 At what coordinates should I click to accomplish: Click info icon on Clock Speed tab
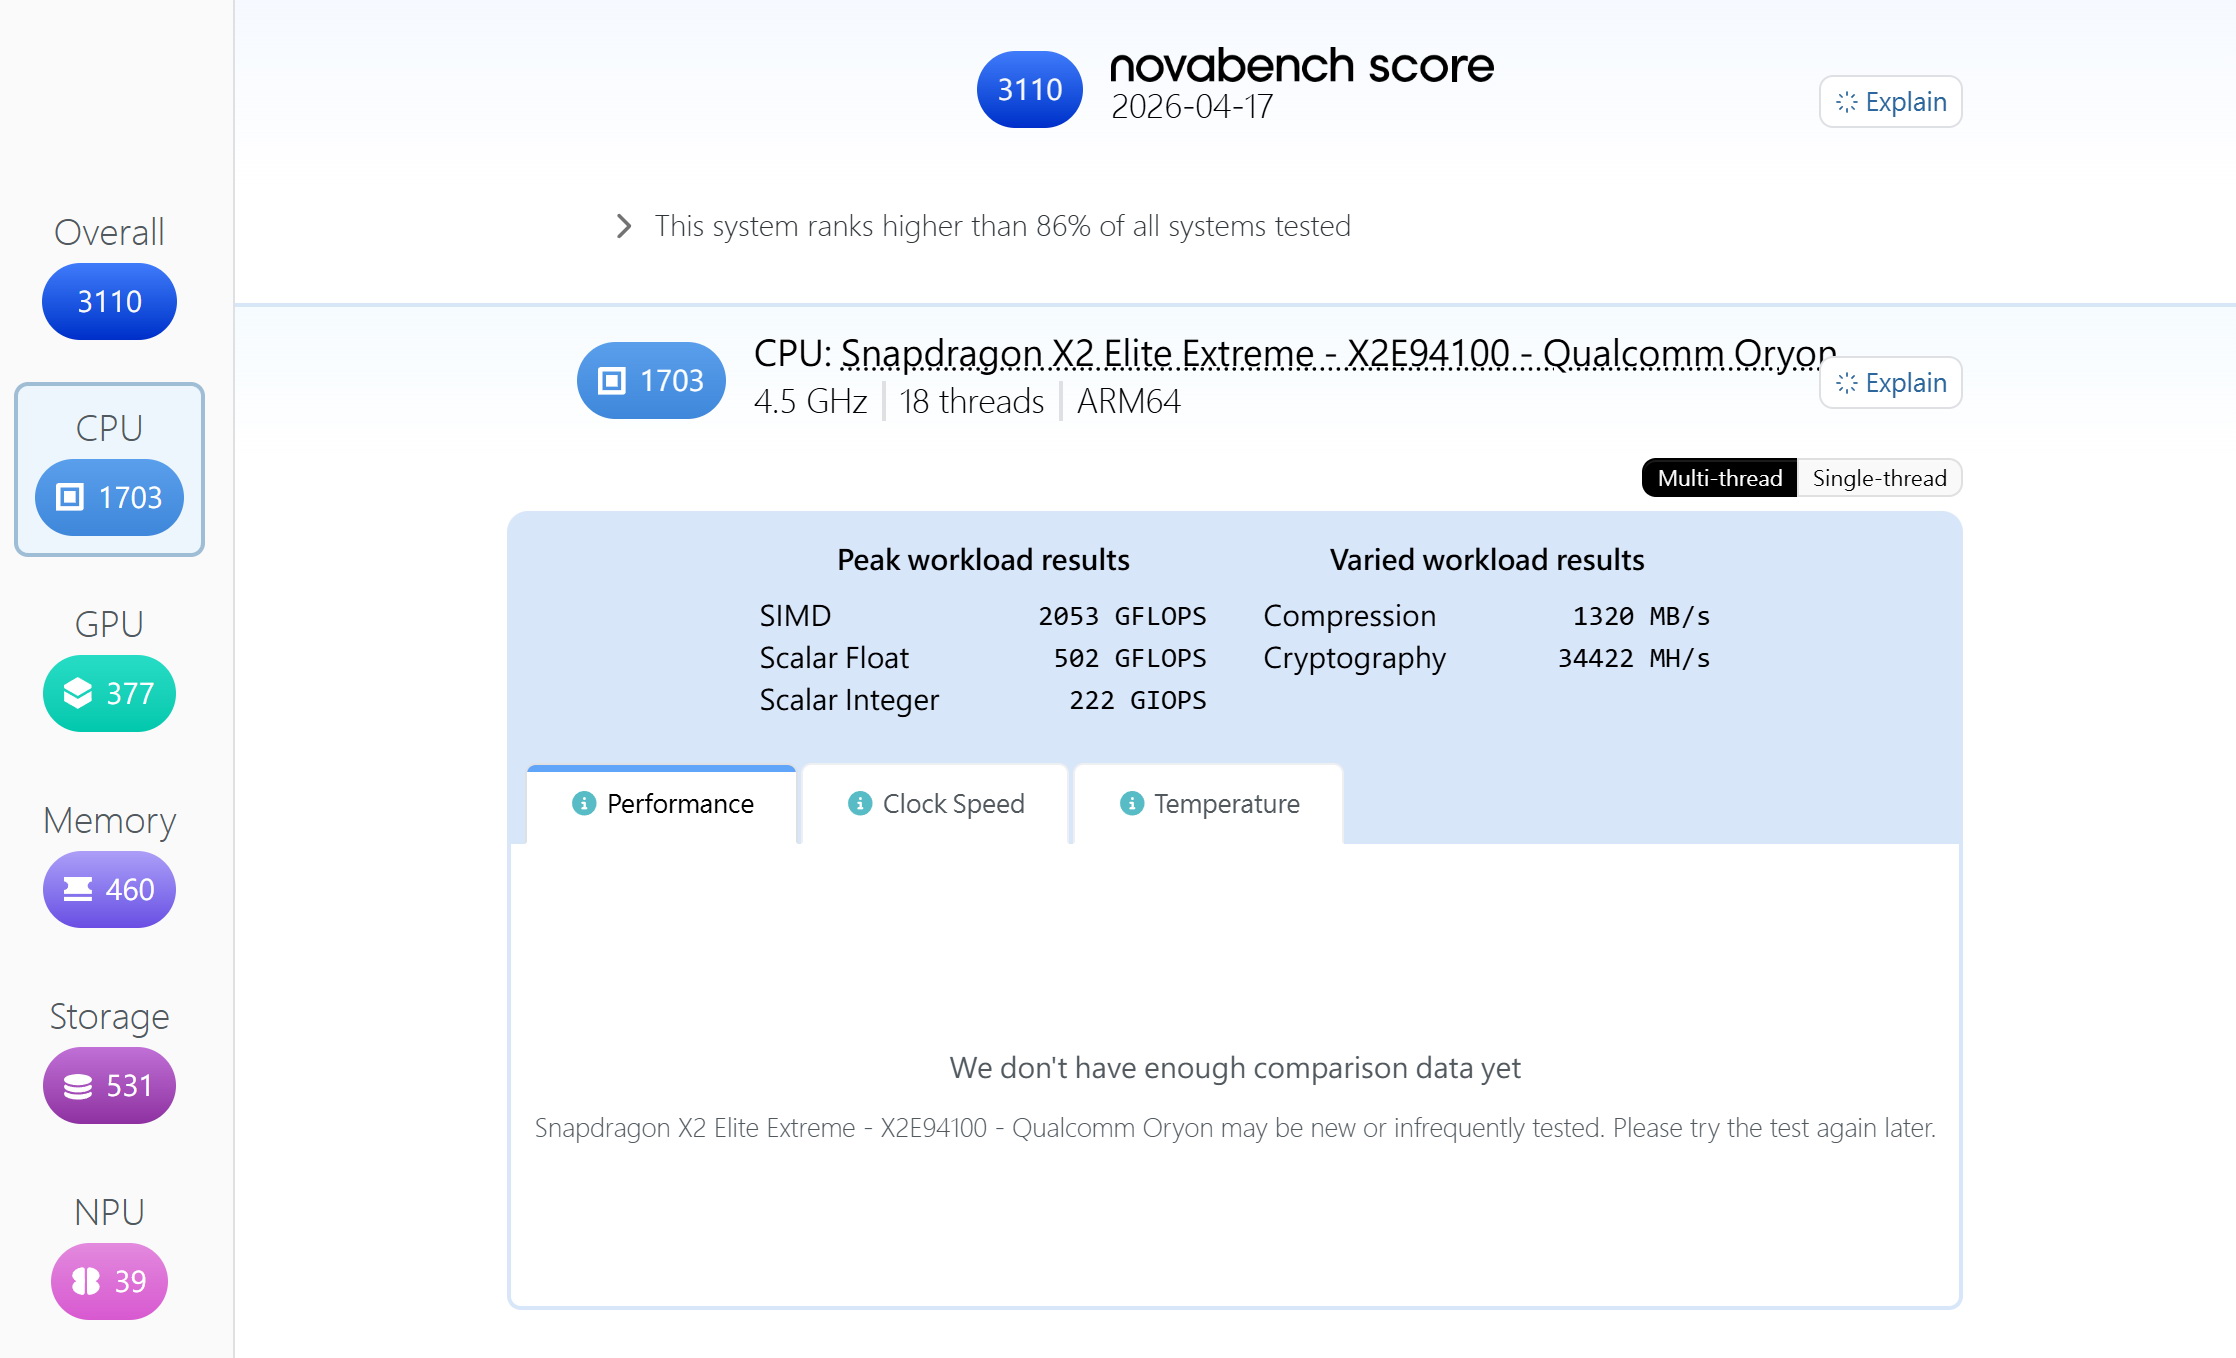[x=860, y=803]
